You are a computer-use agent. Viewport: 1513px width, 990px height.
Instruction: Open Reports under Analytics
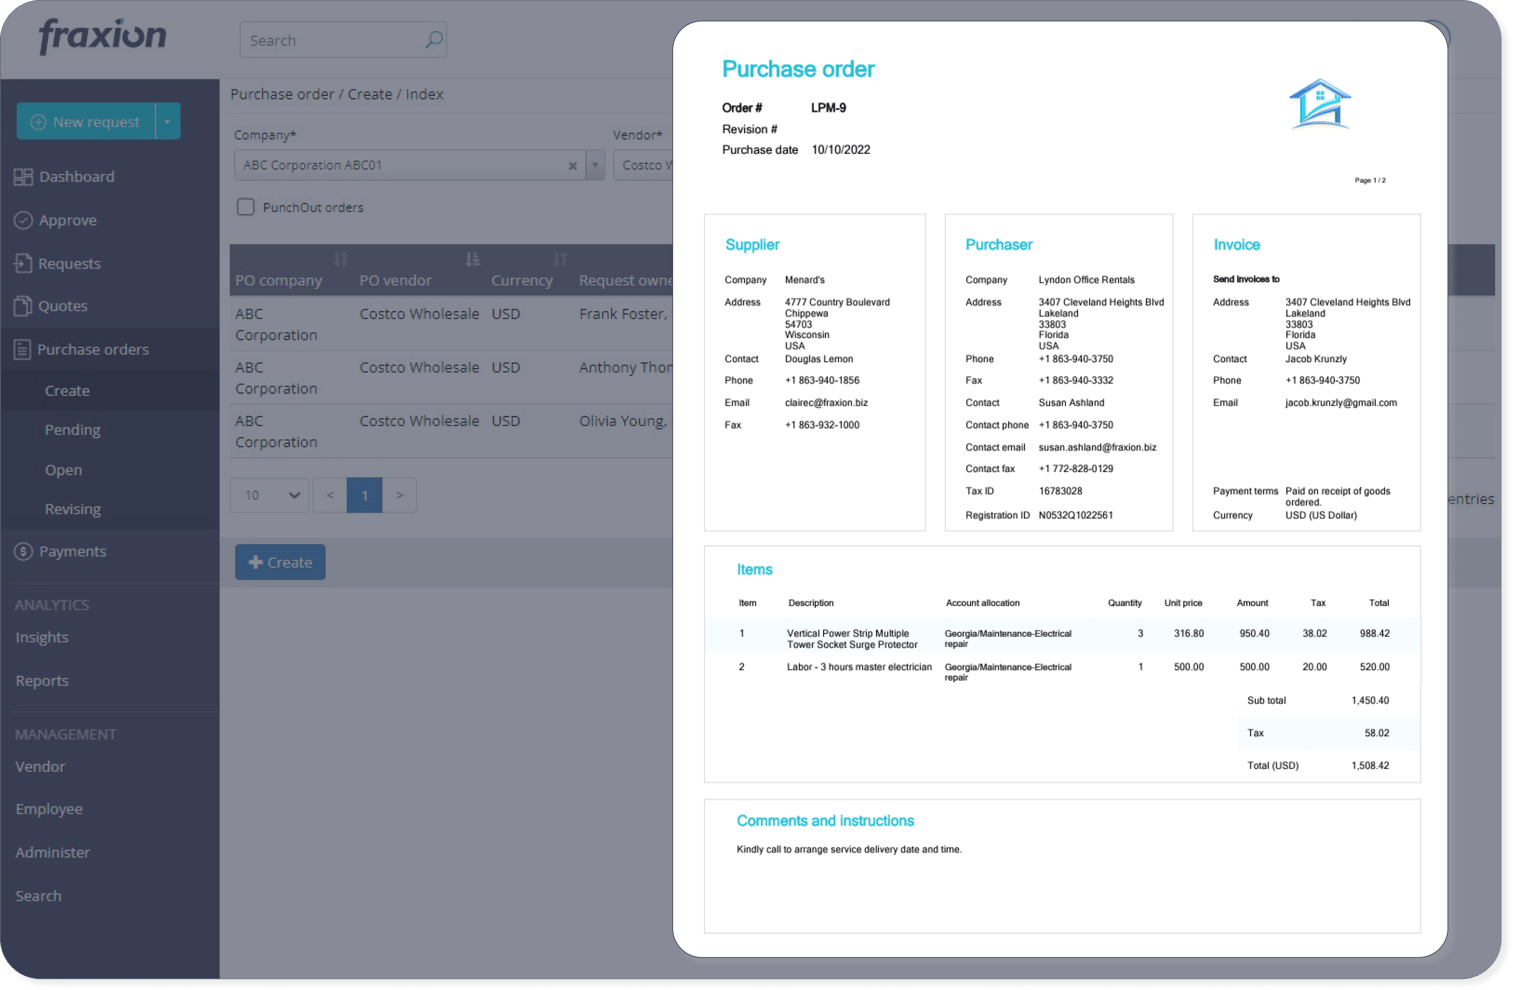coord(42,681)
